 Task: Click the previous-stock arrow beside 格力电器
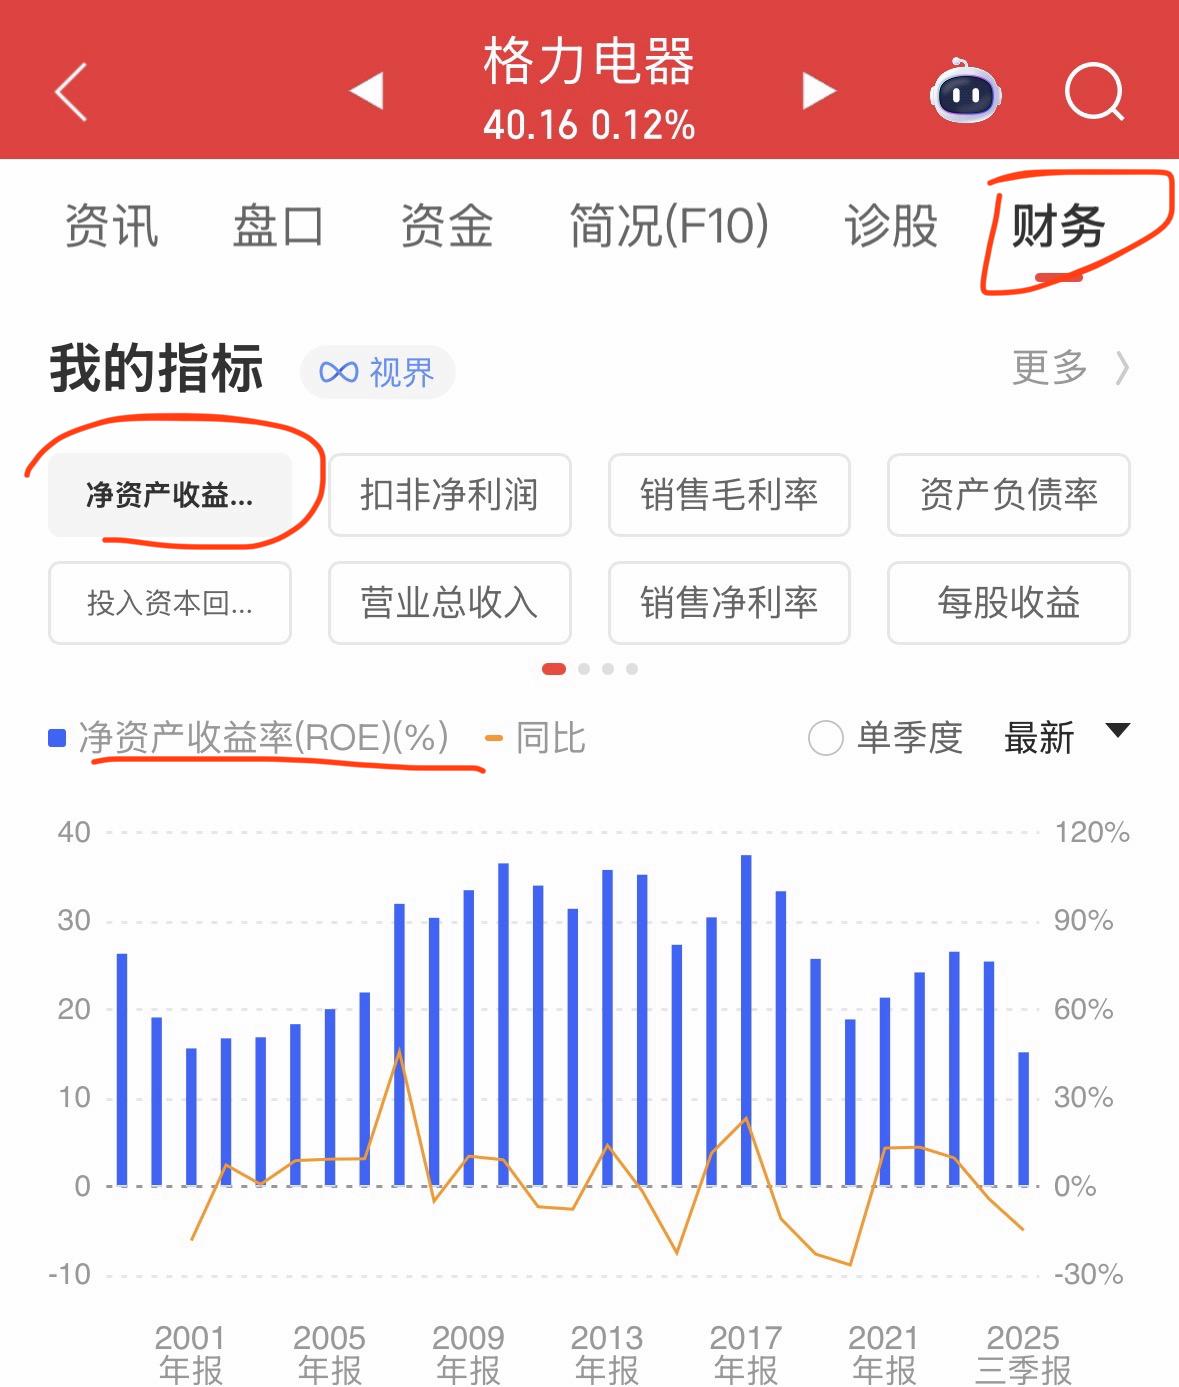coord(369,90)
